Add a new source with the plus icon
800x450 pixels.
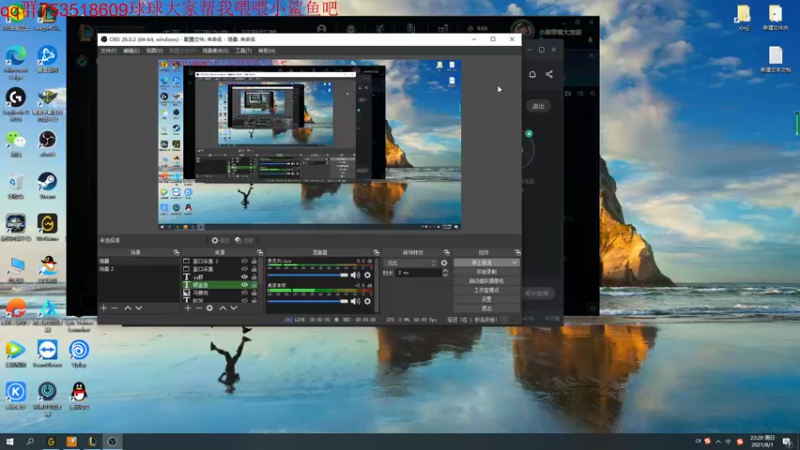pyautogui.click(x=187, y=308)
